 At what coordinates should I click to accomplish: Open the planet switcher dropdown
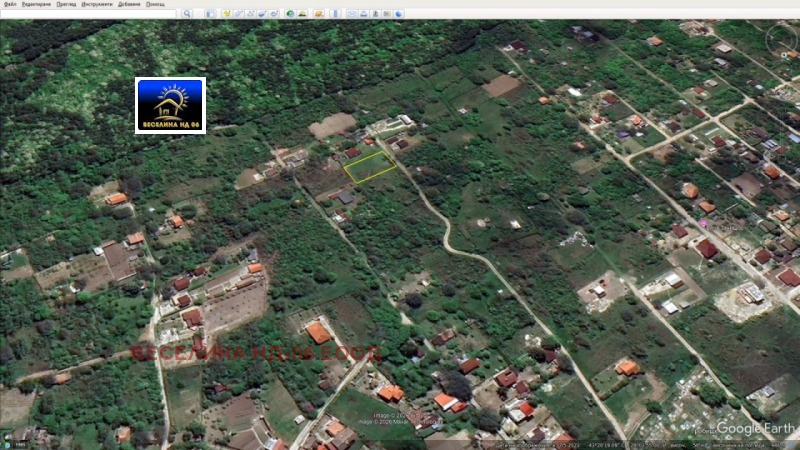(x=319, y=14)
